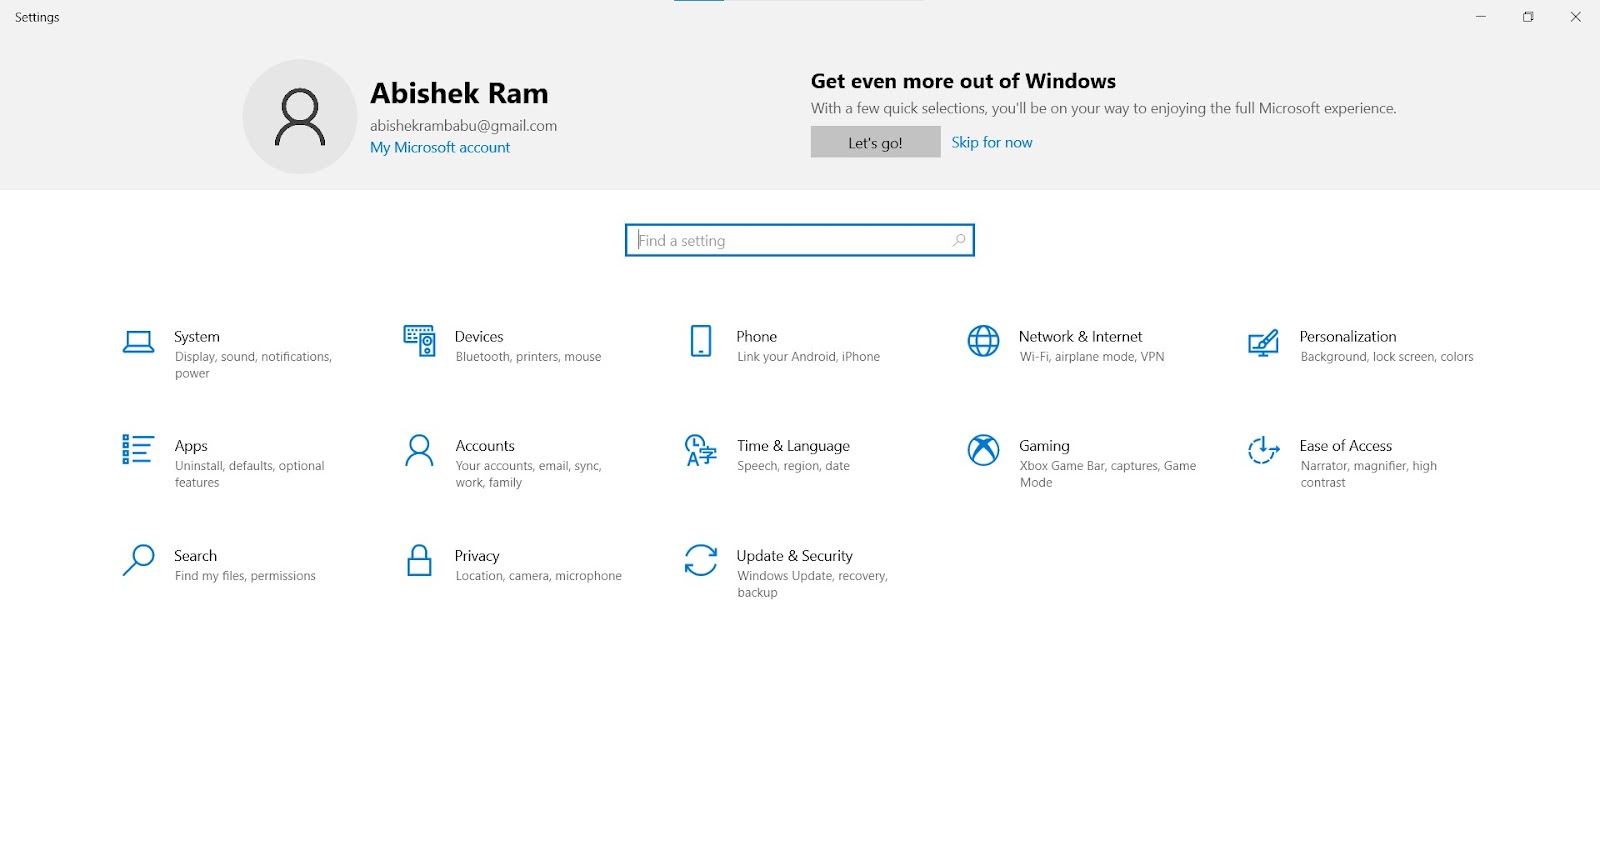
Task: Open the Accounts heading
Action: click(x=485, y=446)
